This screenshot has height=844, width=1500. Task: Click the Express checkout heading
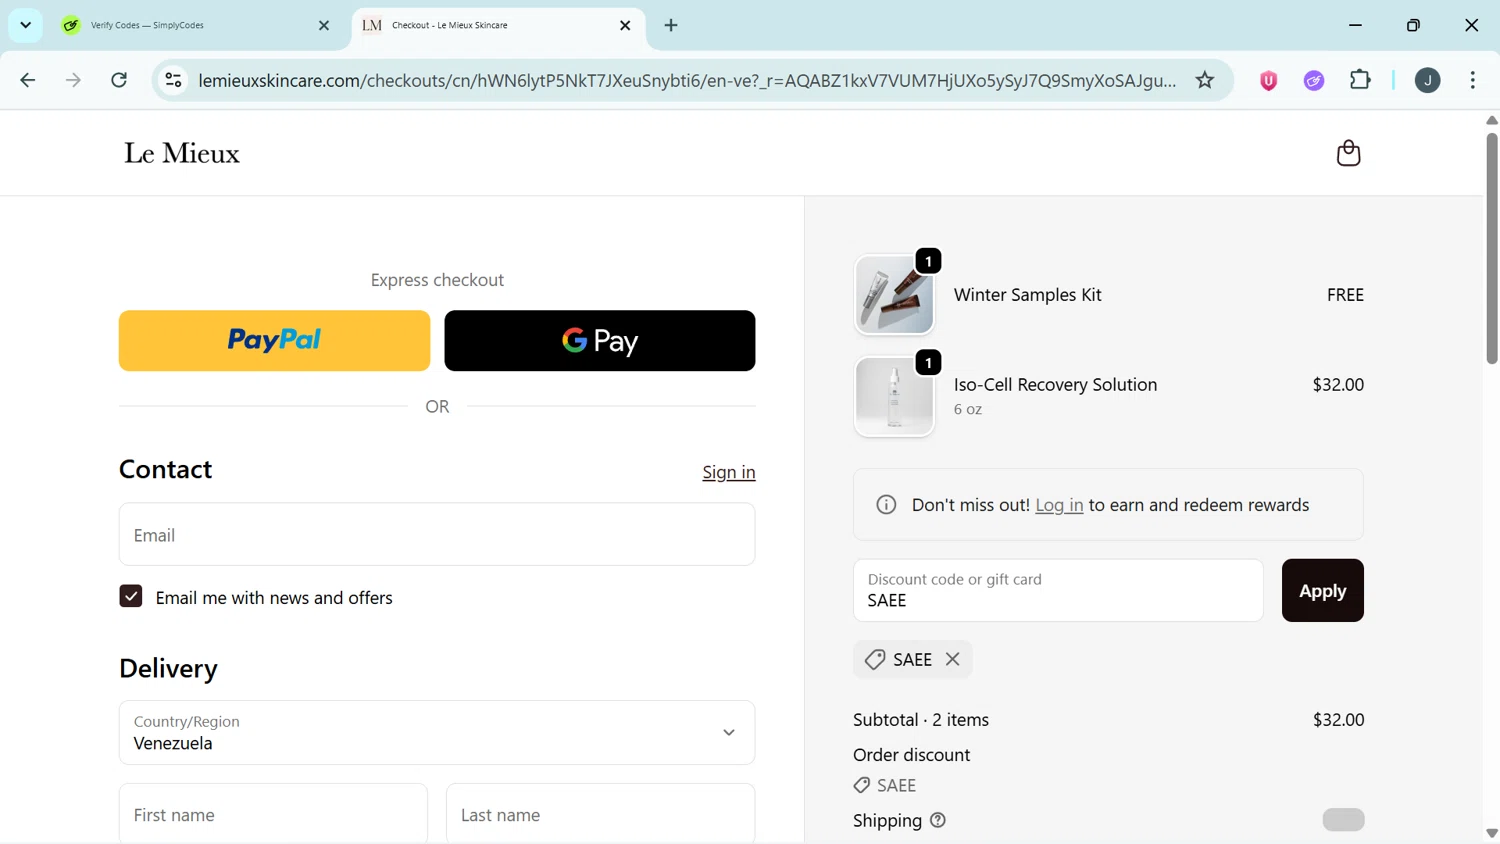(x=437, y=280)
